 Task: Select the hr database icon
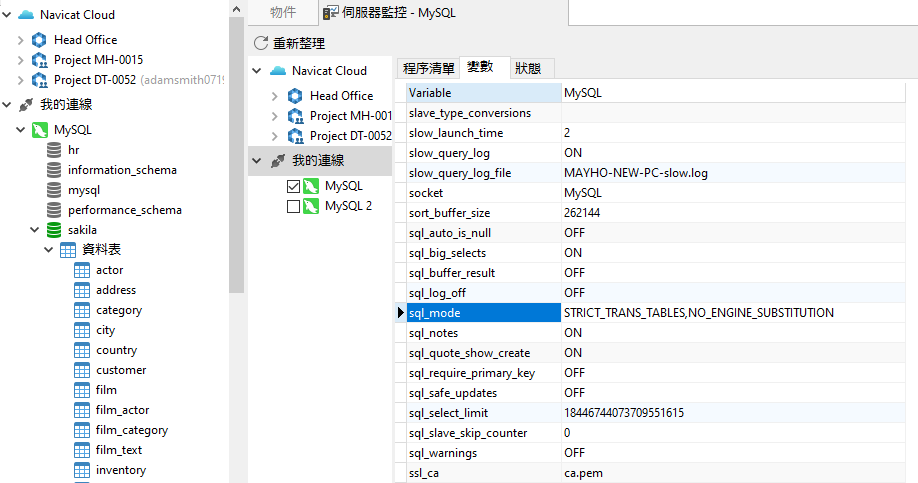pos(54,150)
